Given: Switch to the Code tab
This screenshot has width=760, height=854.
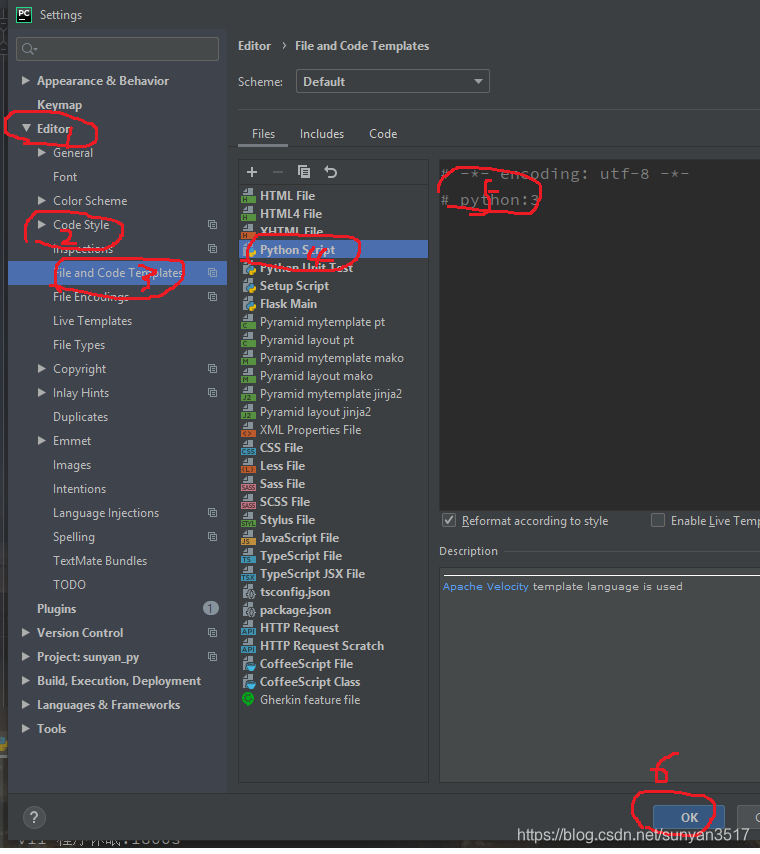Looking at the screenshot, I should (383, 134).
